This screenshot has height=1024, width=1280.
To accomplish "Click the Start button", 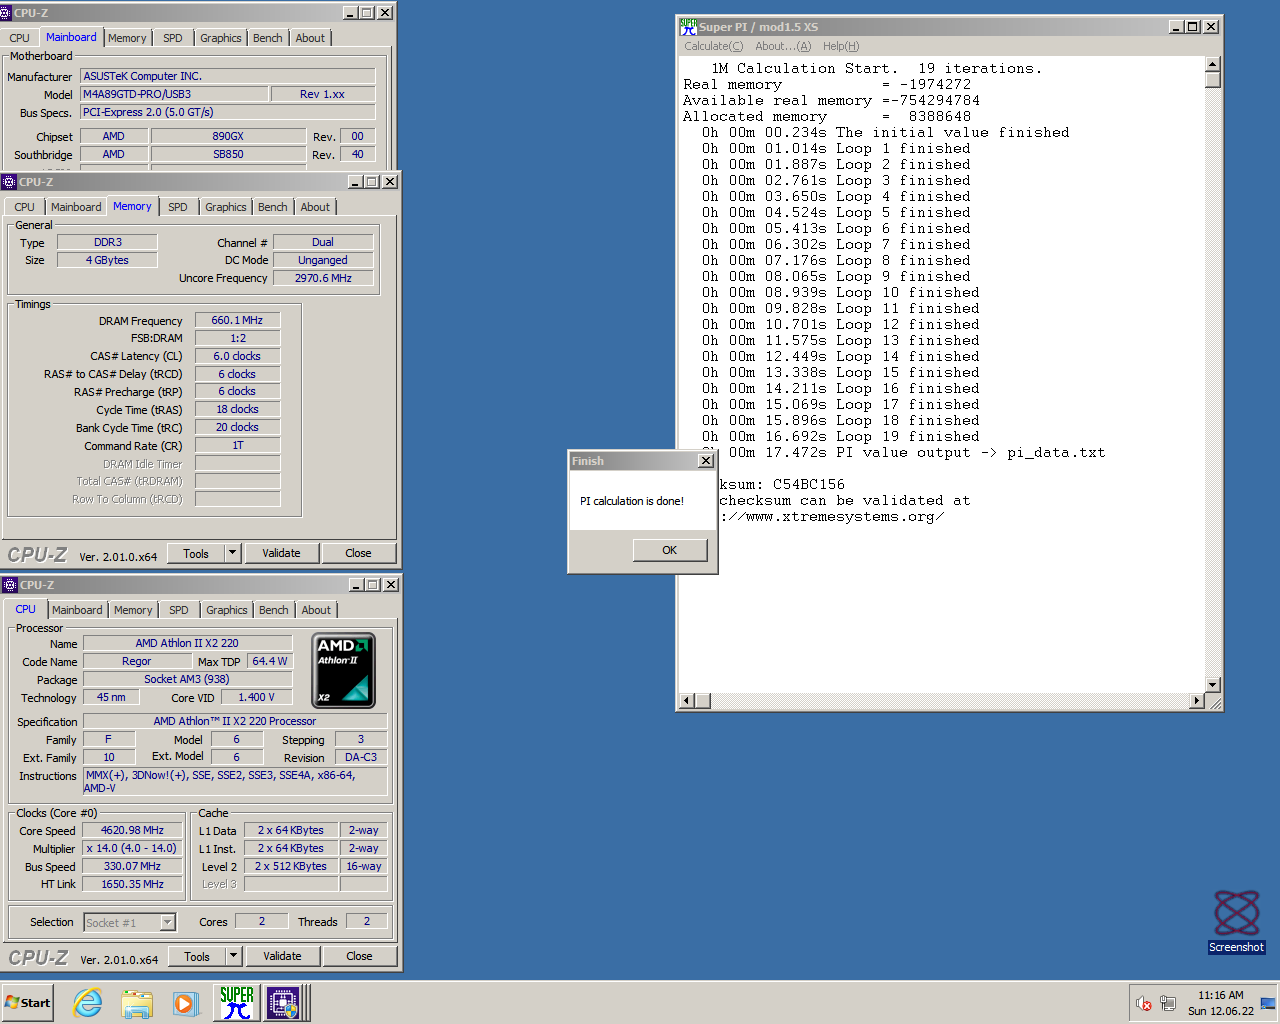I will pyautogui.click(x=27, y=1003).
